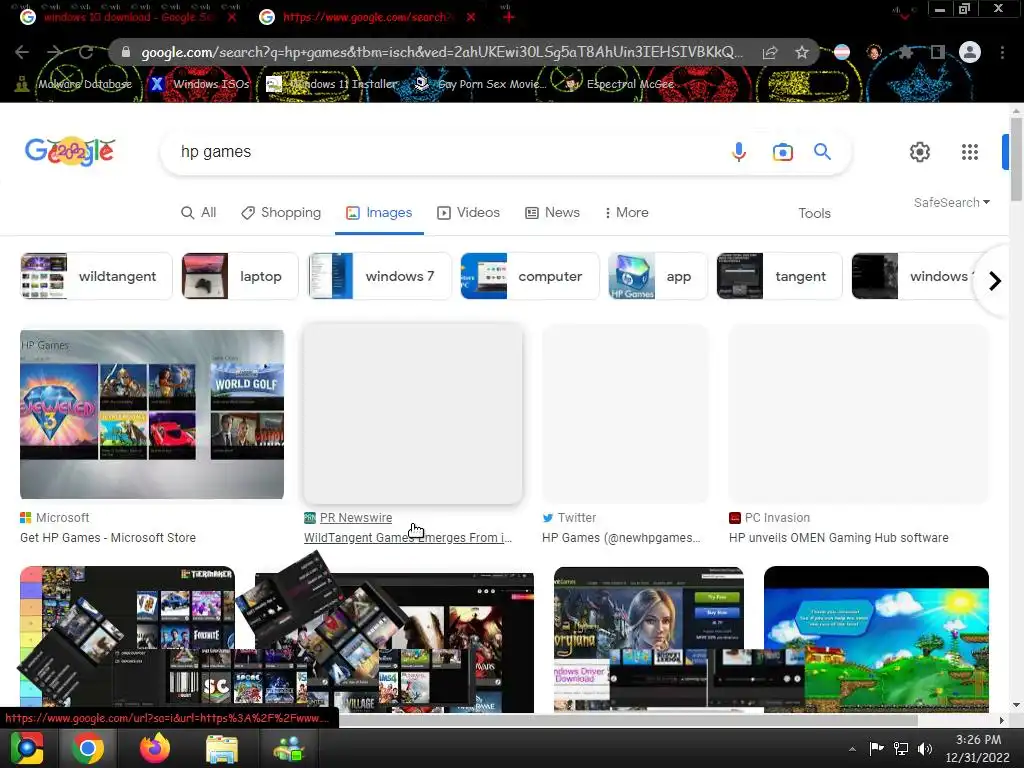Open platformer game thumbnail with clouds

tap(876, 639)
